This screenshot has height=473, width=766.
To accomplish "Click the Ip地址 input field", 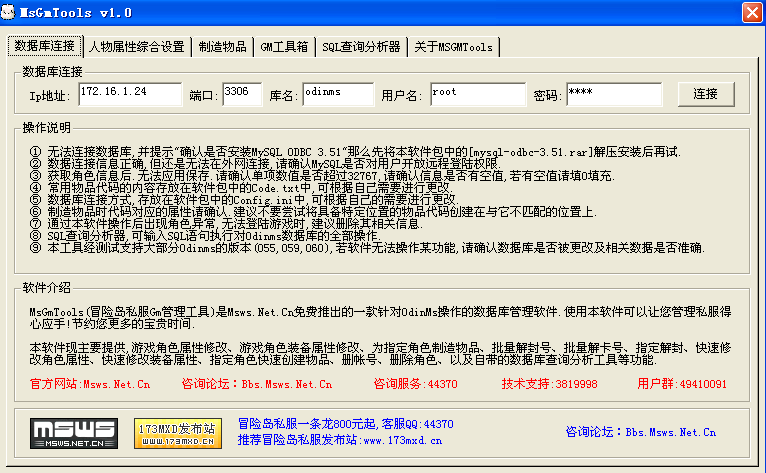I will 130,94.
